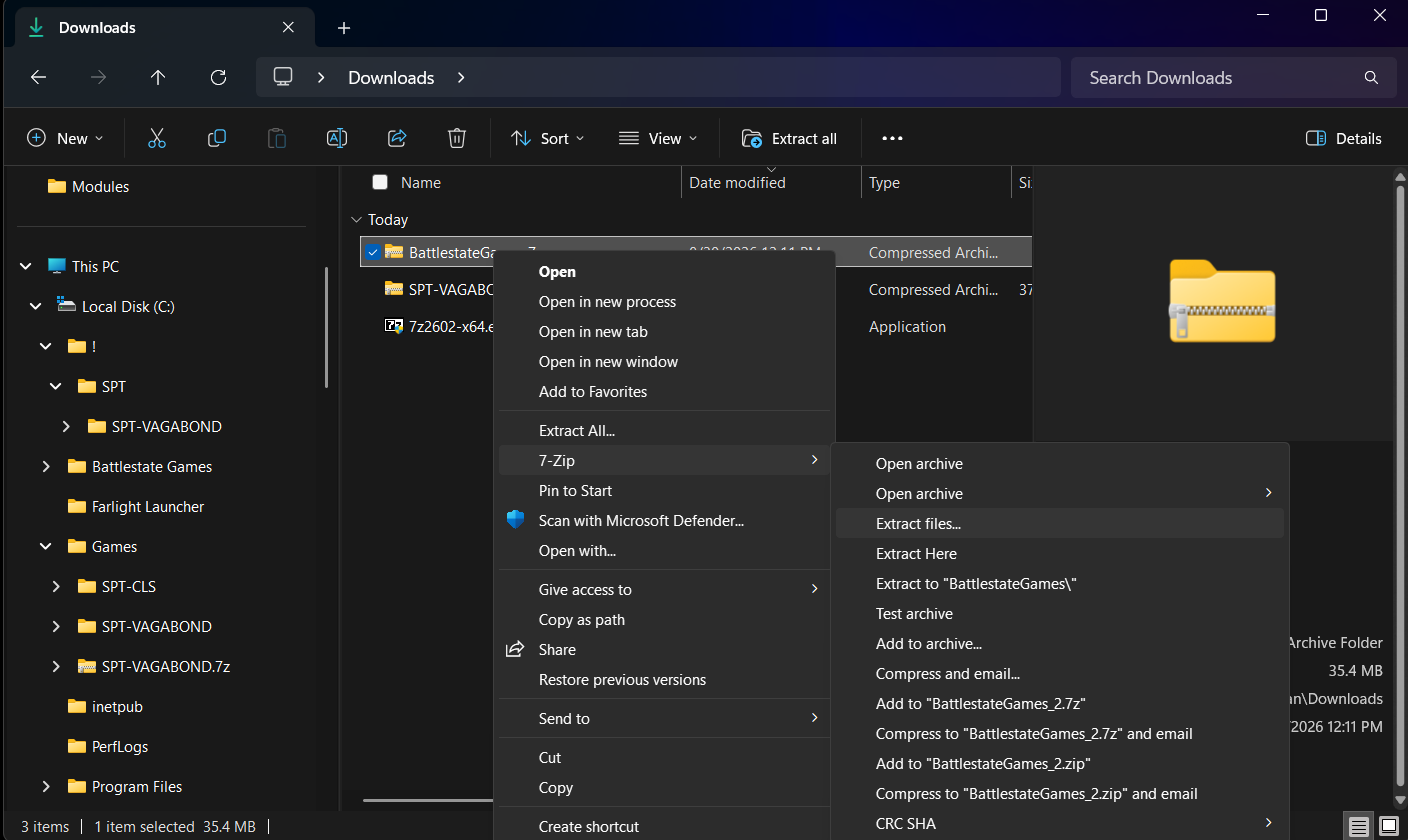Choose Extract files... in 7-Zip submenu
This screenshot has height=840, width=1408.
tap(1059, 523)
